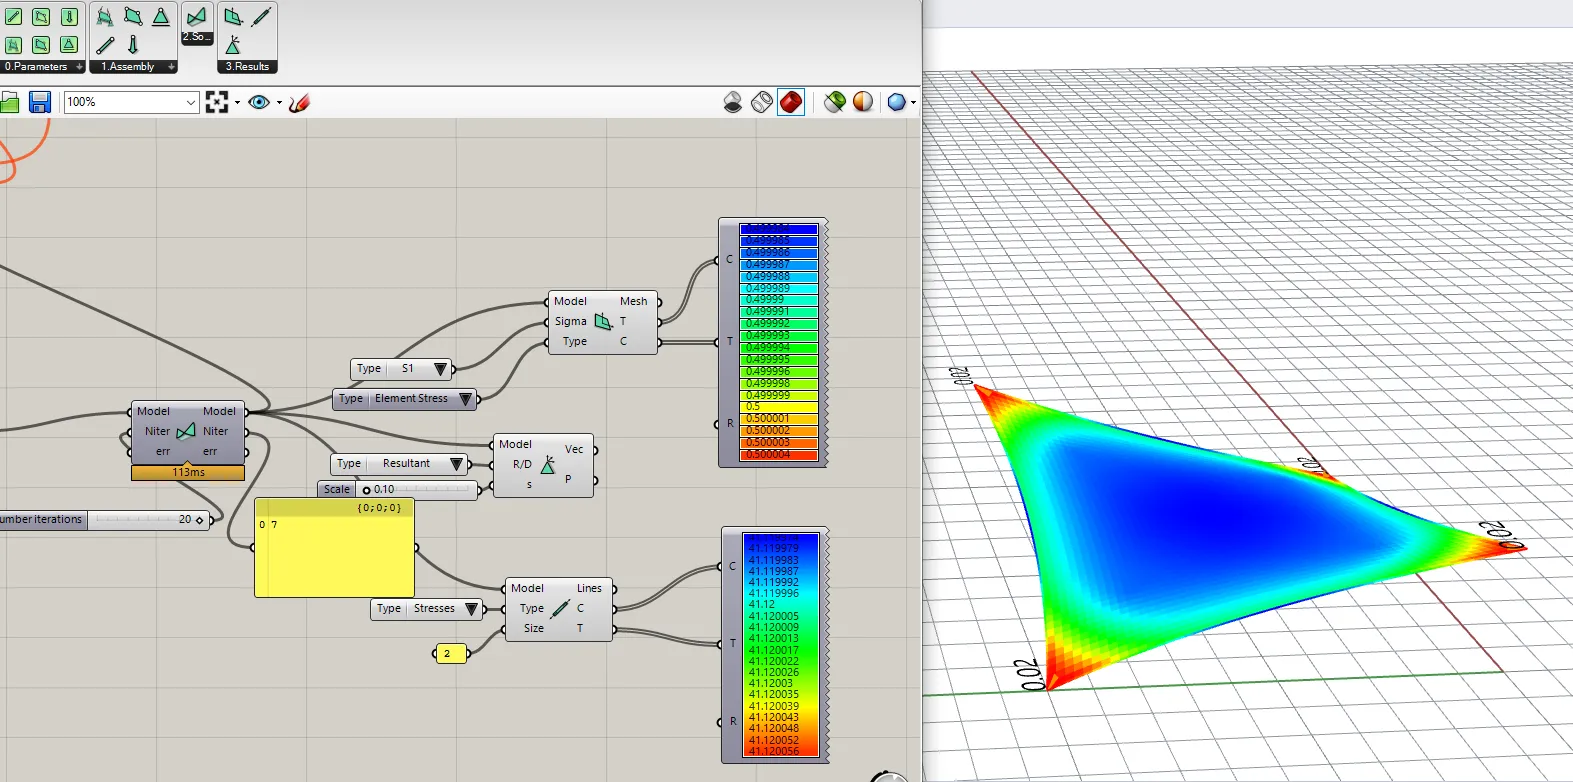Select the load arrow icon in Parameters panel
The width and height of the screenshot is (1573, 782).
click(69, 17)
